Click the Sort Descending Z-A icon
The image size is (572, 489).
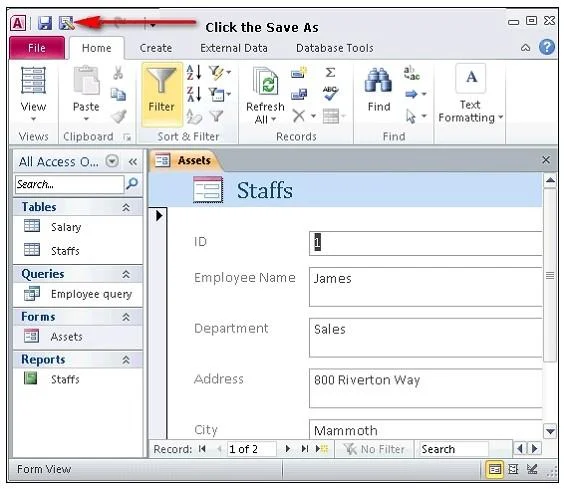[194, 94]
